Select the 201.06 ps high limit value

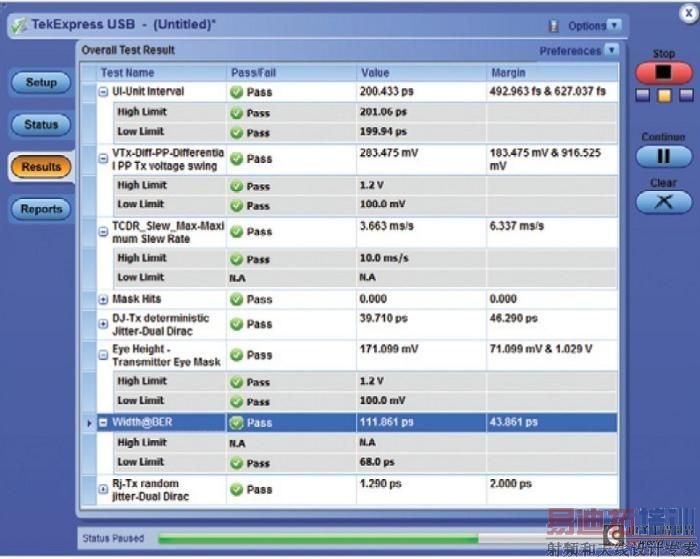pos(383,112)
